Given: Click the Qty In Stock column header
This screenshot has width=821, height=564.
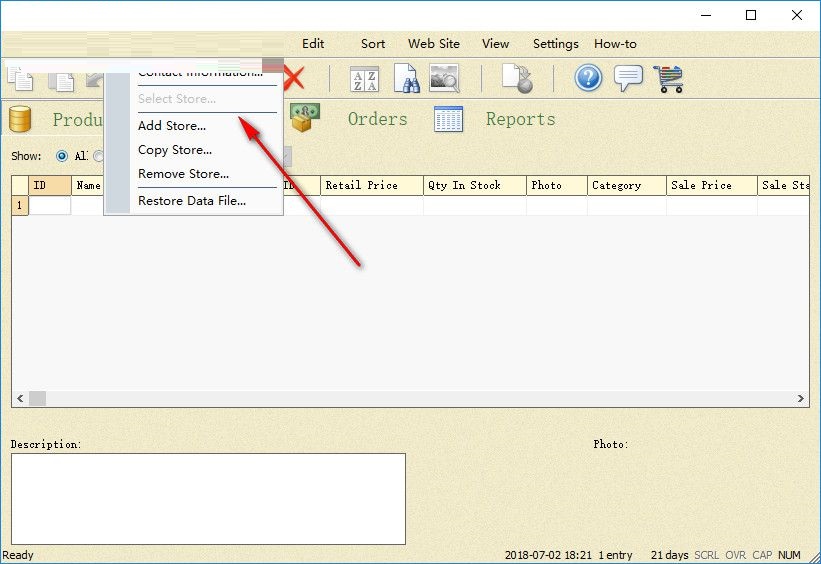Looking at the screenshot, I should coord(474,185).
